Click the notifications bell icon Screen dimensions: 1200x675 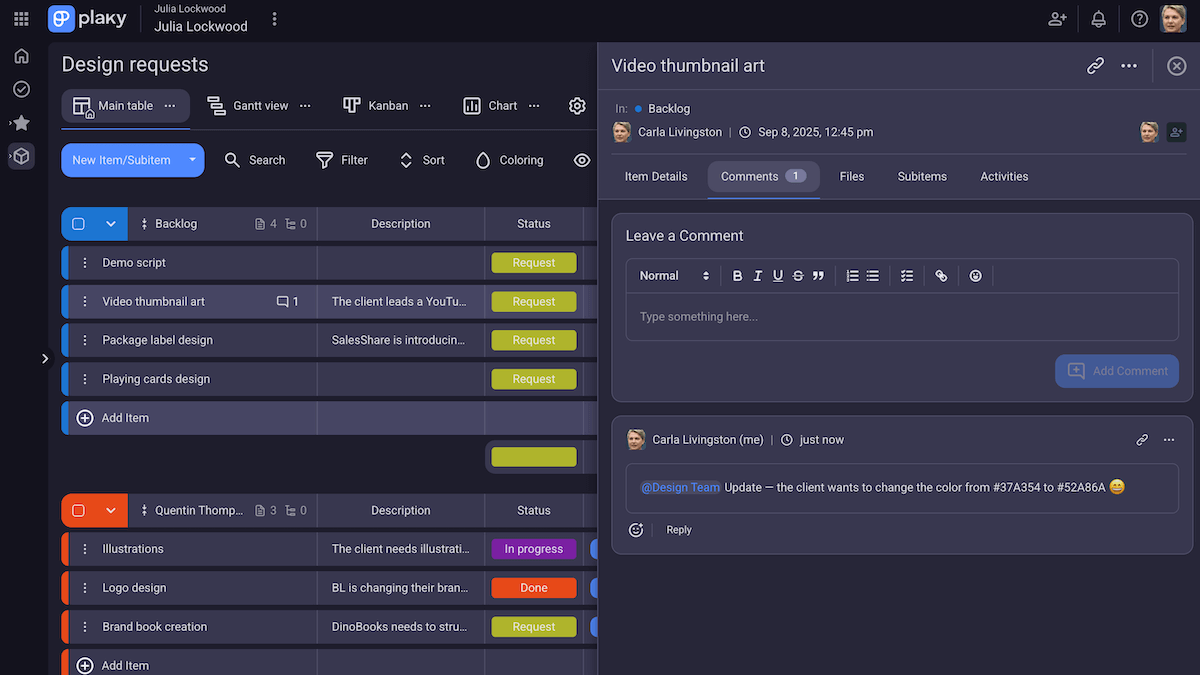[1098, 19]
